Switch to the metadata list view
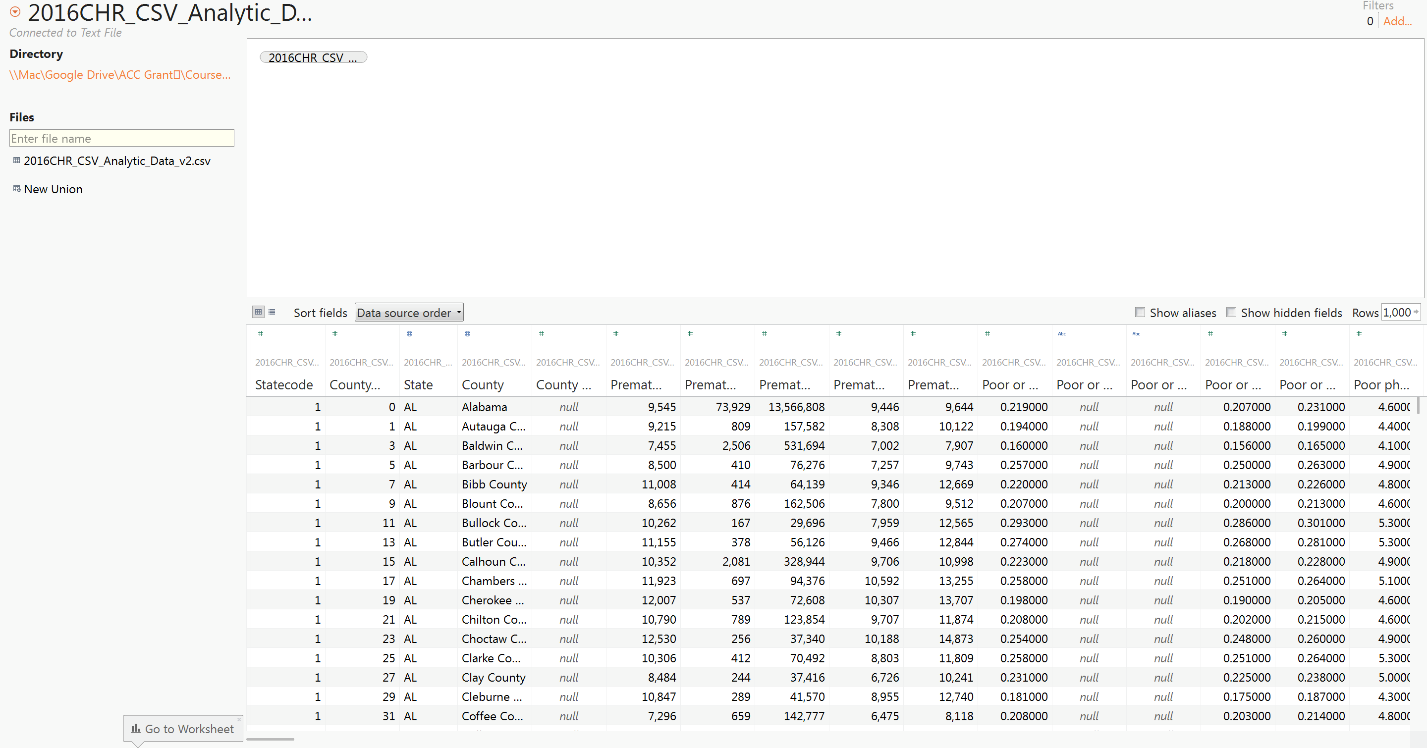Image resolution: width=1427 pixels, height=748 pixels. point(272,312)
